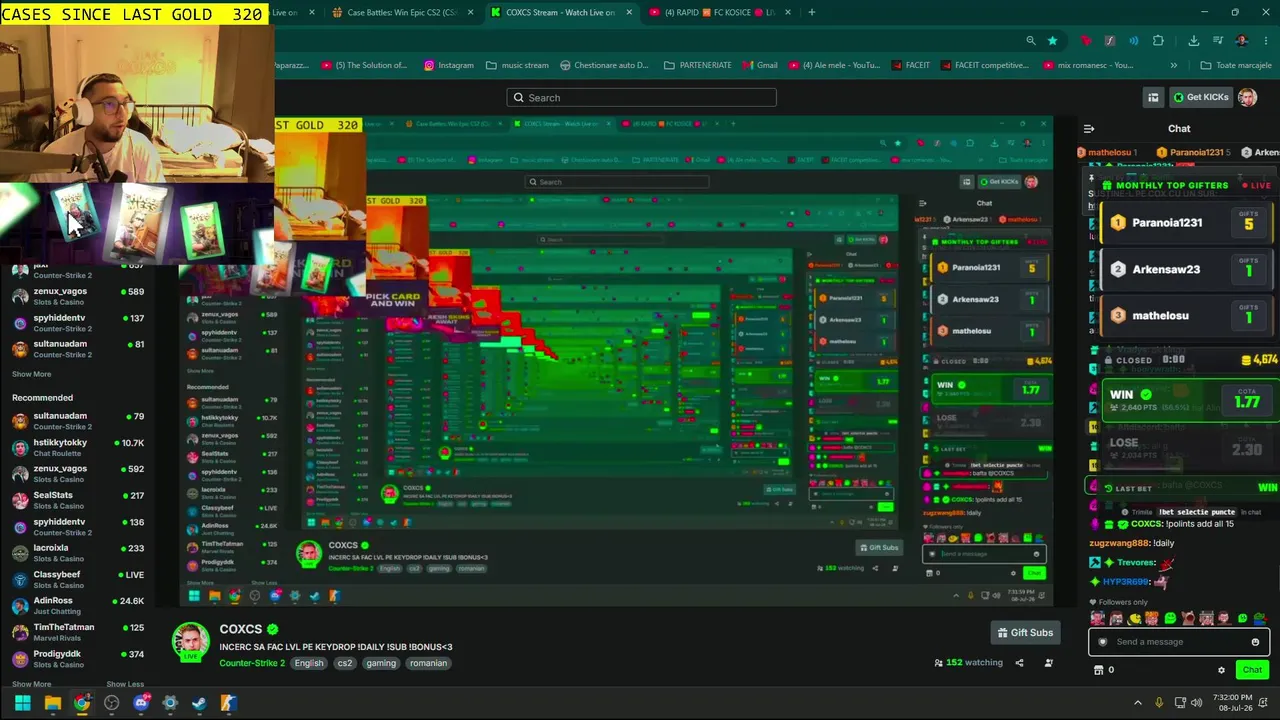The width and height of the screenshot is (1280, 720).
Task: Click the green Chat send button
Action: pos(1252,670)
